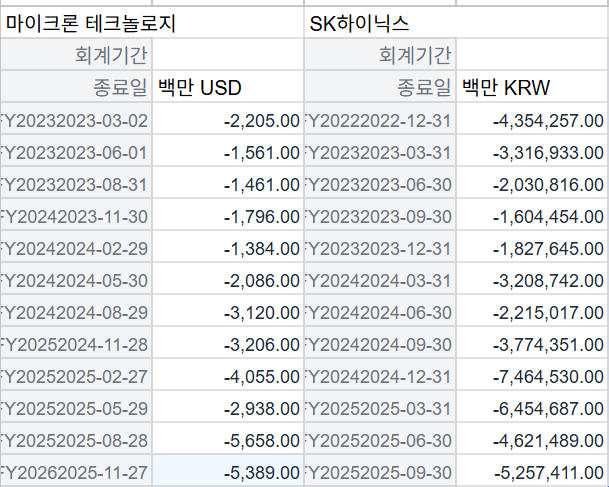Image resolution: width=609 pixels, height=487 pixels.
Task: Click the 종료일 cell beside 백만 KRW
Action: point(380,87)
